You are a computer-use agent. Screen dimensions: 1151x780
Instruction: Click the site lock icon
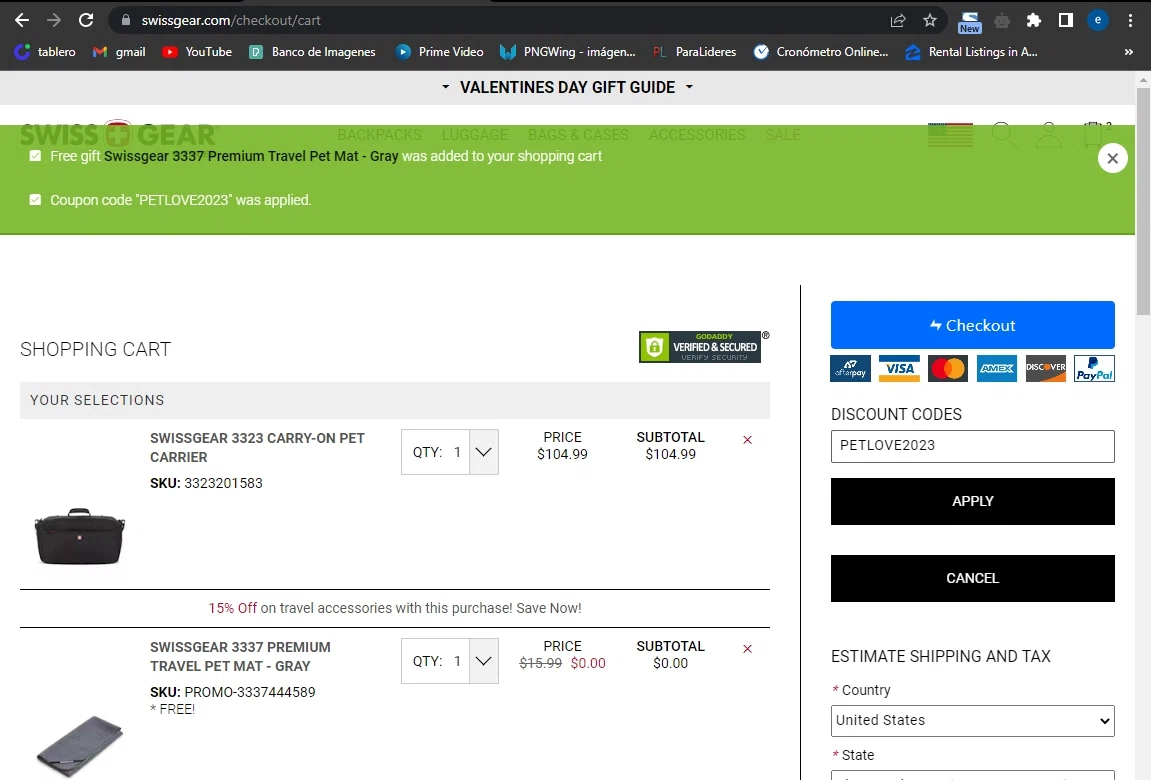(126, 21)
